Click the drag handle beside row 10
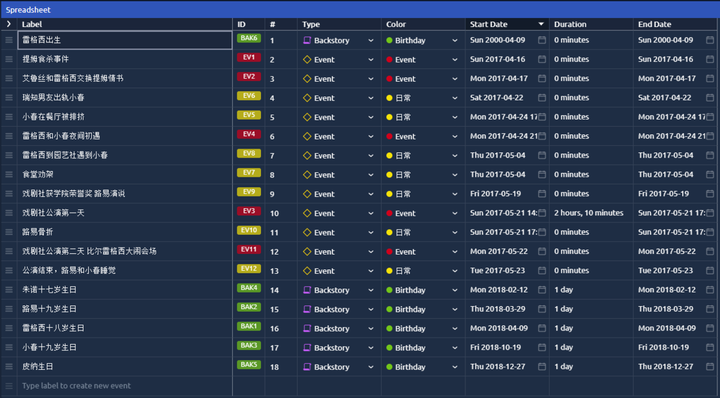This screenshot has width=720, height=398. coord(9,213)
